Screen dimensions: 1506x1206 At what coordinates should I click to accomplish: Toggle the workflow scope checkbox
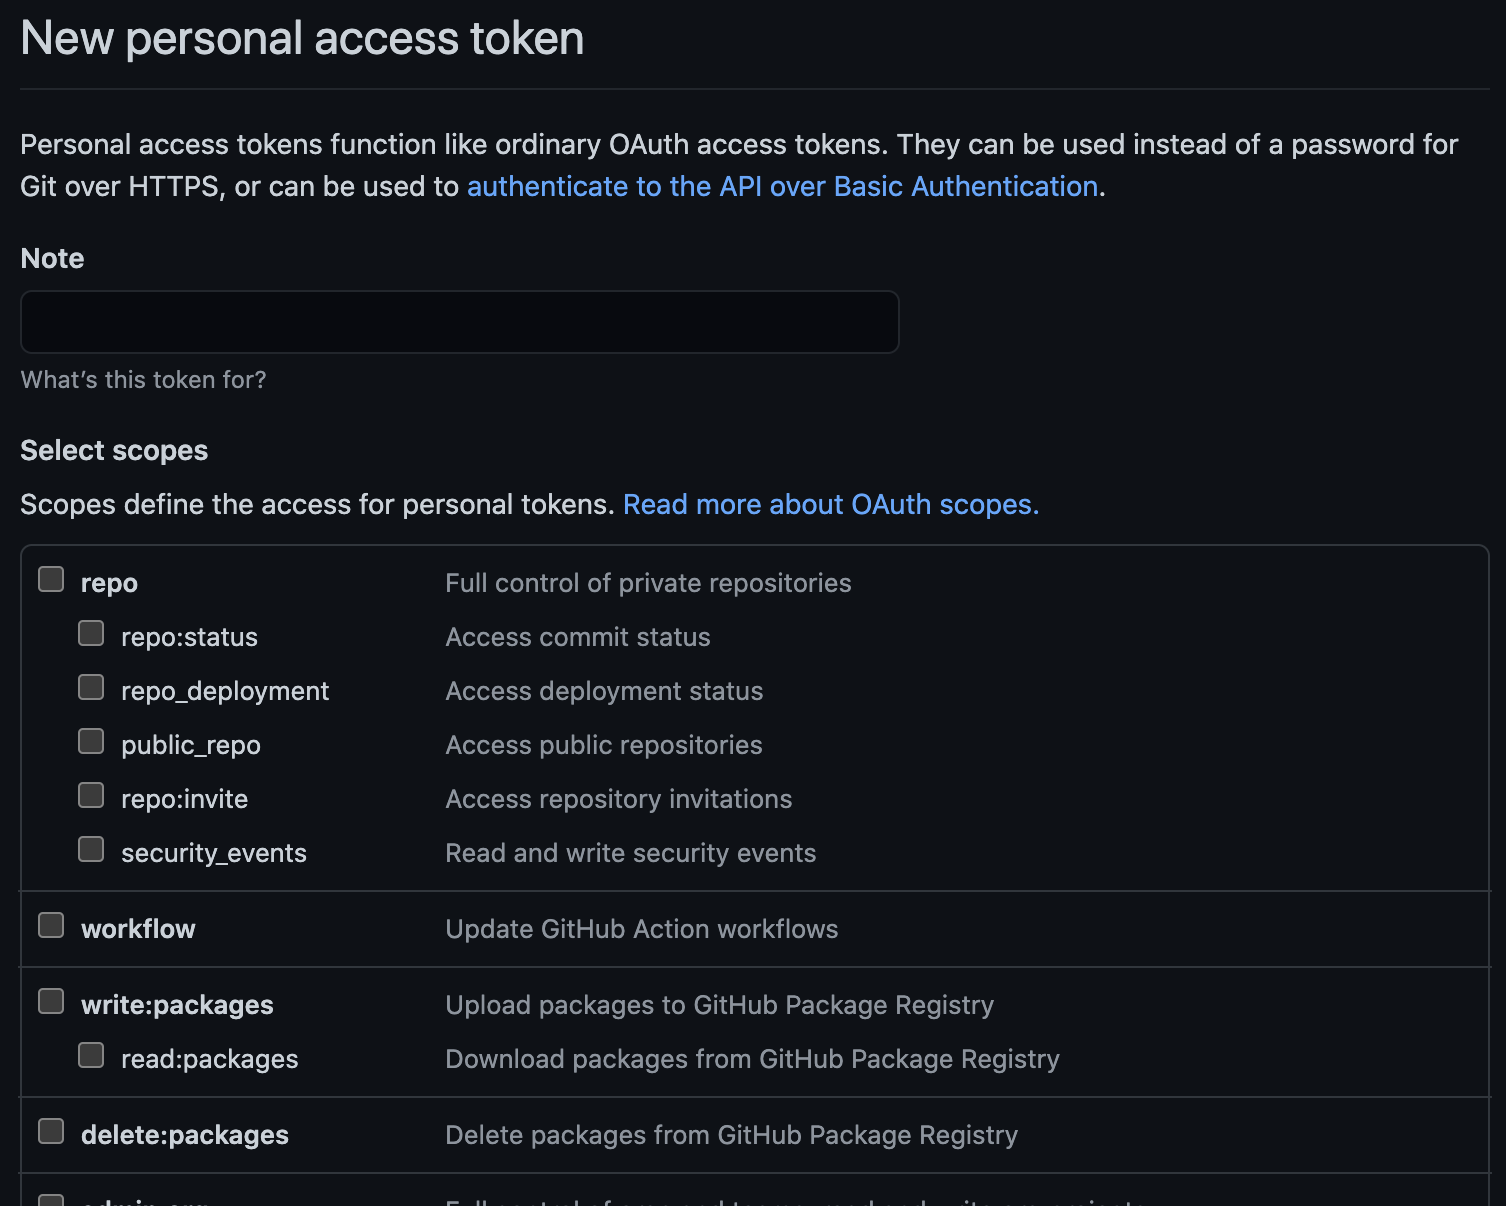51,926
